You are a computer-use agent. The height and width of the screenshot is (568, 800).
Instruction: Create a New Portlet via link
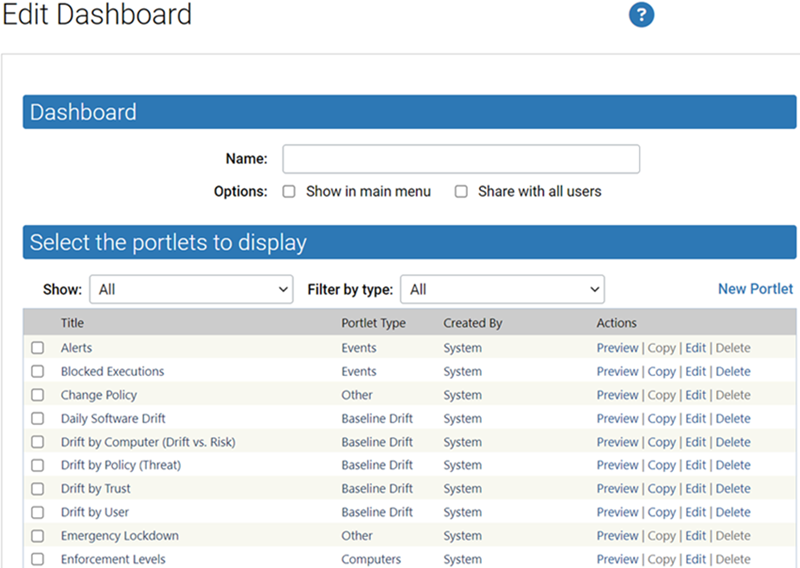tap(756, 289)
